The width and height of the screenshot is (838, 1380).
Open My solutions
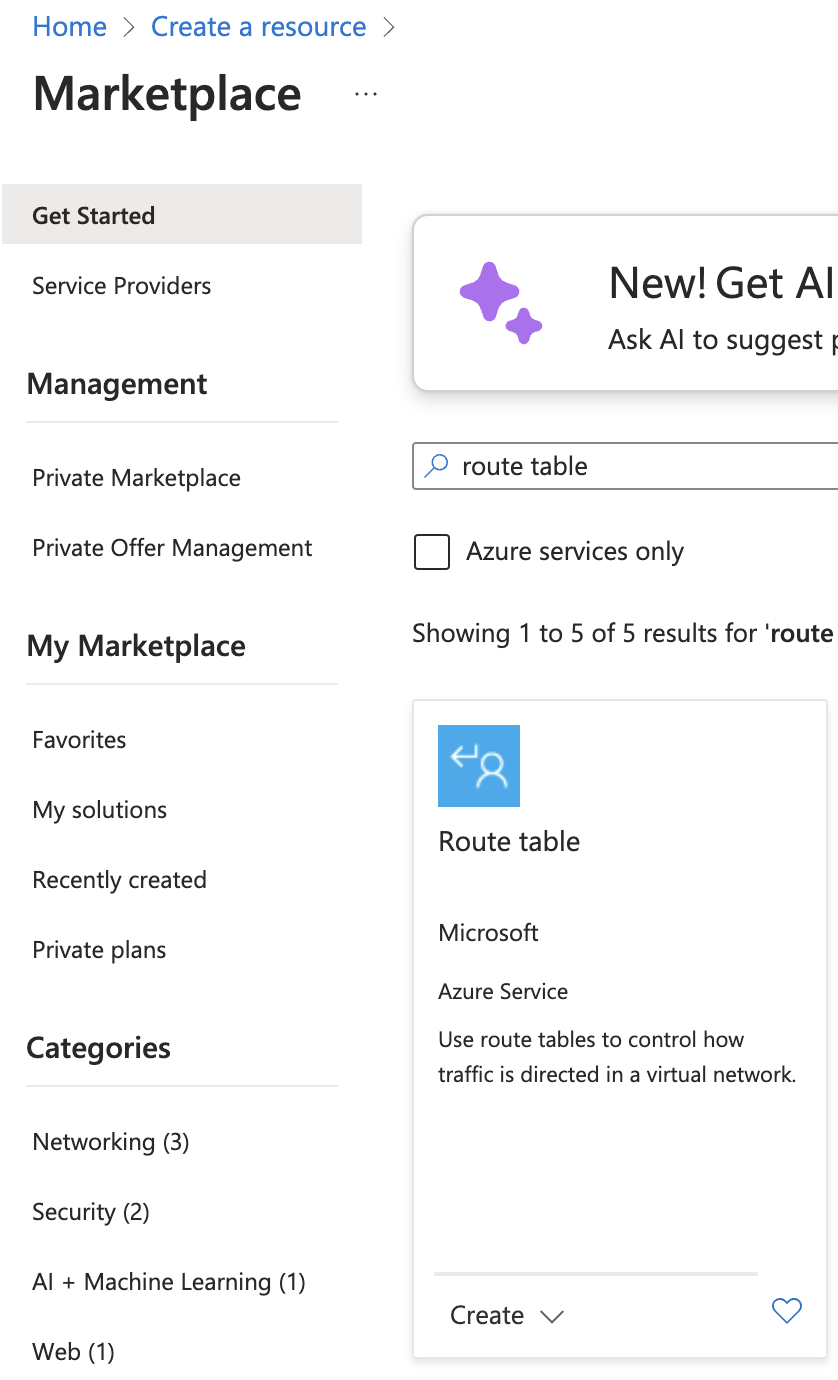(100, 810)
